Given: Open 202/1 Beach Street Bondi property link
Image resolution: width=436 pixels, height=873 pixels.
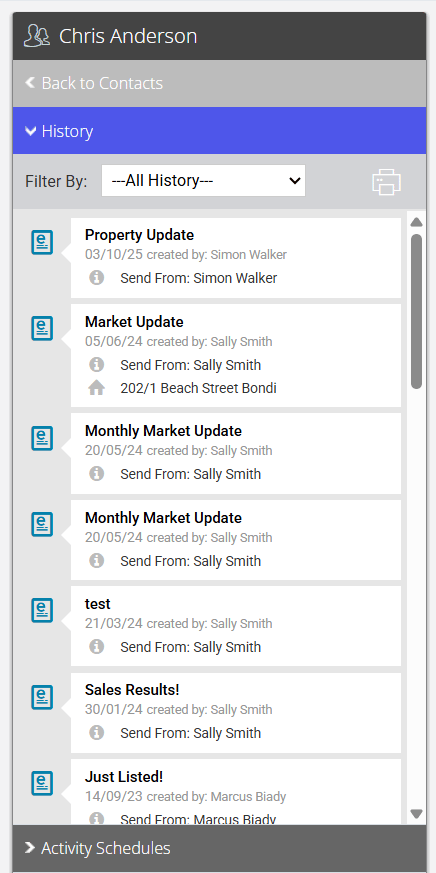Looking at the screenshot, I should tap(198, 388).
